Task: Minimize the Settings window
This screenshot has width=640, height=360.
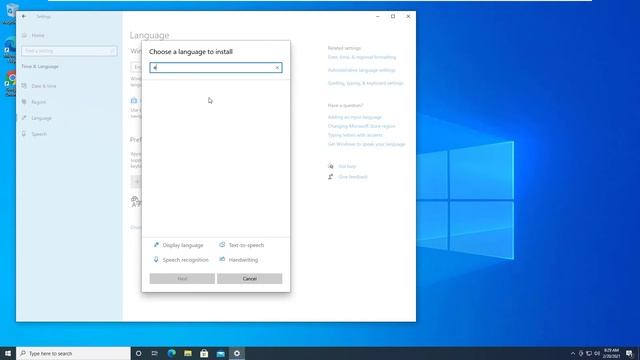Action: pyautogui.click(x=378, y=16)
